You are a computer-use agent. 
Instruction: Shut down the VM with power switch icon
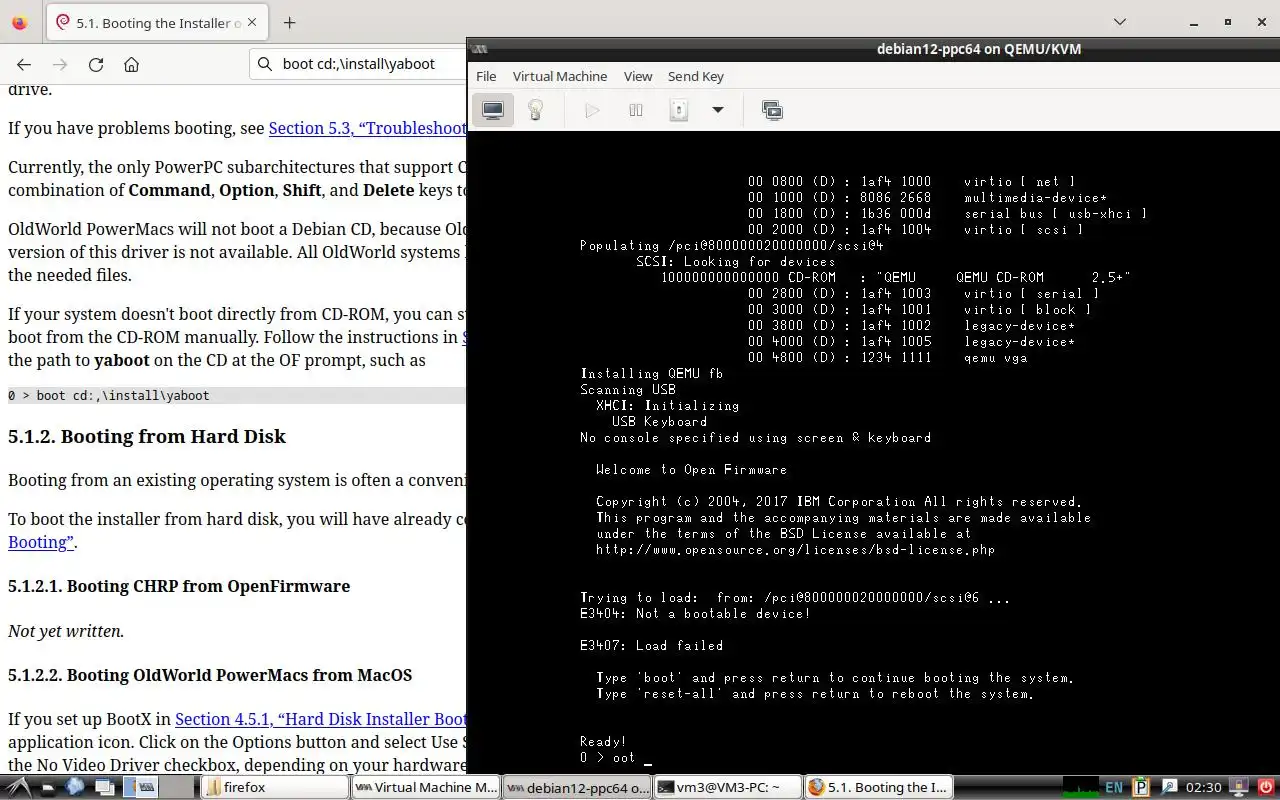678,110
